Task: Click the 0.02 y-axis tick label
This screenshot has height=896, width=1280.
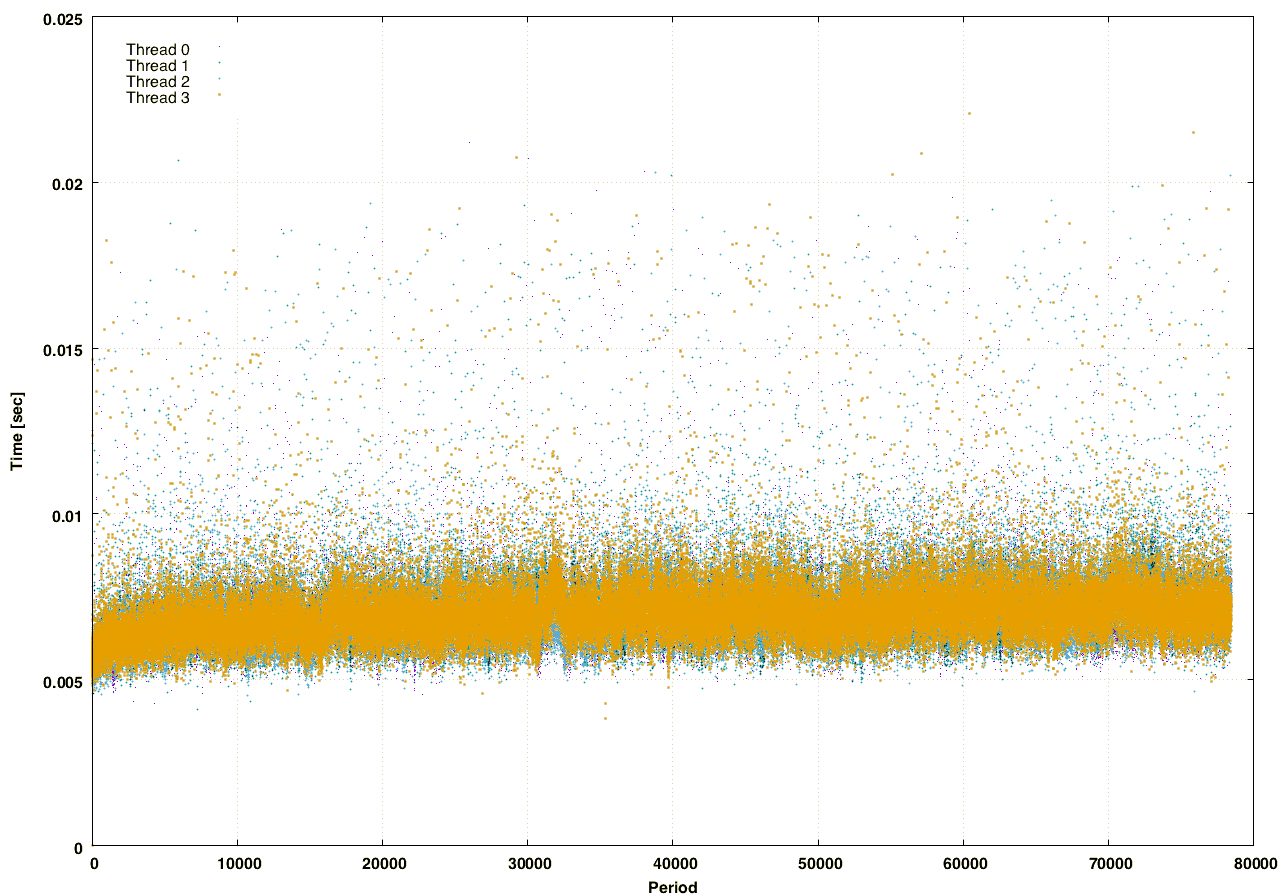Action: point(68,183)
